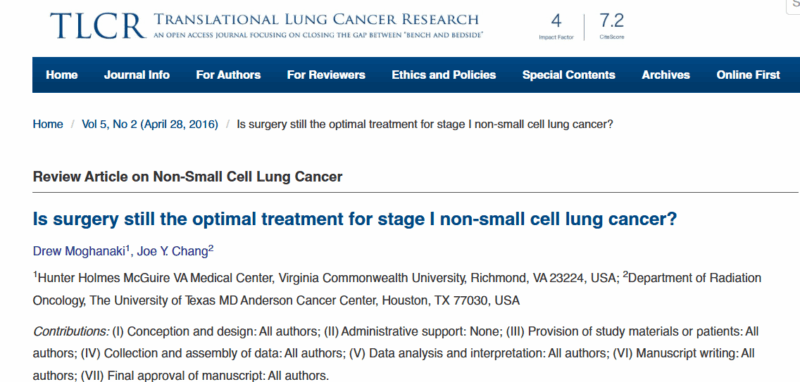This screenshot has width=800, height=382.
Task: Open the For Reviewers menu
Action: (326, 75)
